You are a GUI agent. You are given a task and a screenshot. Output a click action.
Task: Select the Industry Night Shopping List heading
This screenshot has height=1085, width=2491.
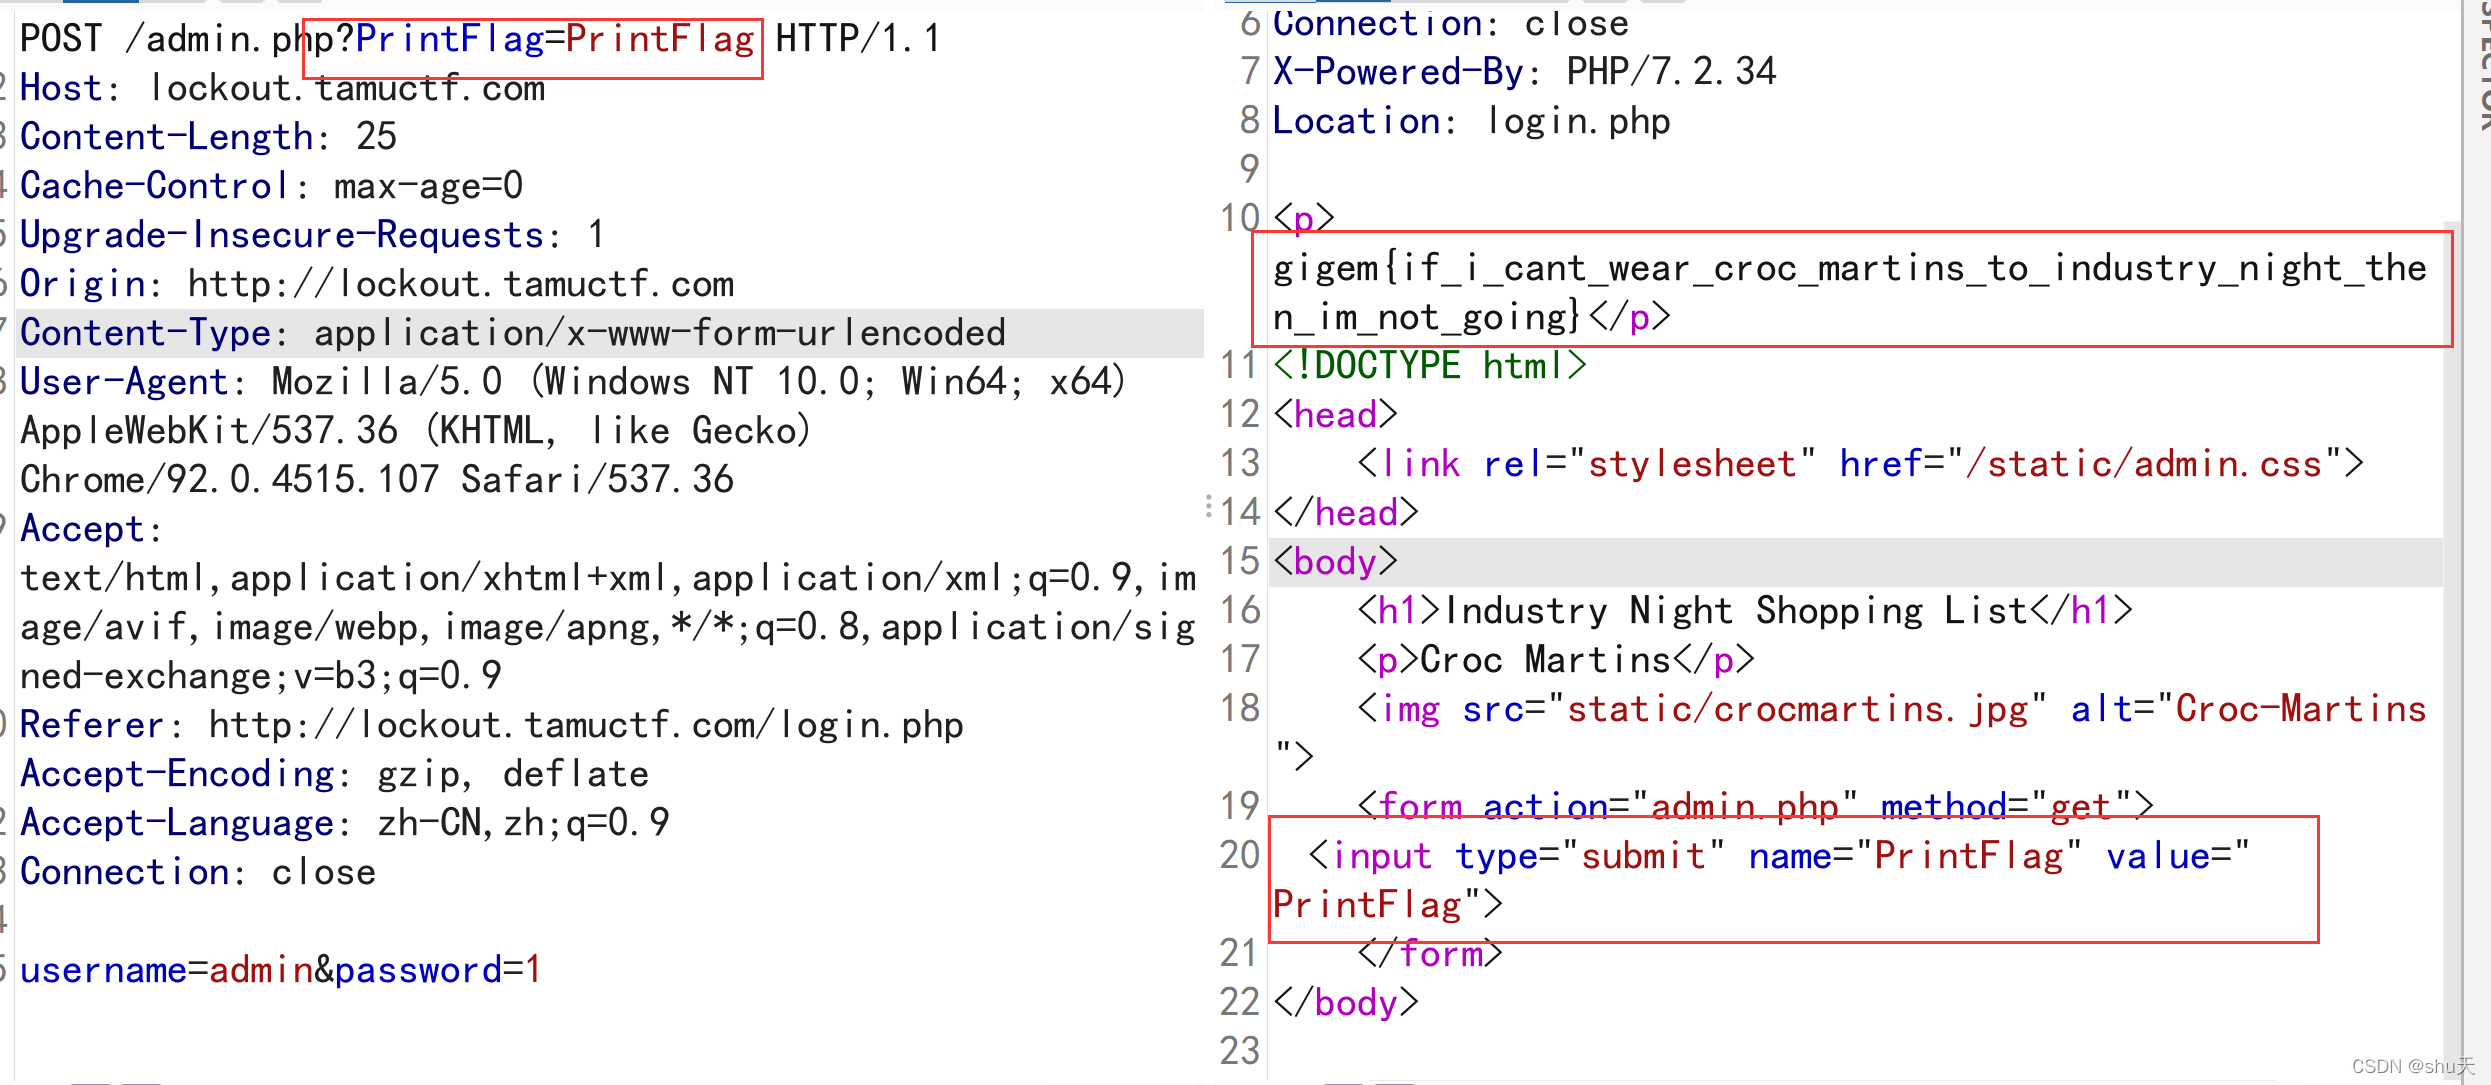click(x=1745, y=611)
